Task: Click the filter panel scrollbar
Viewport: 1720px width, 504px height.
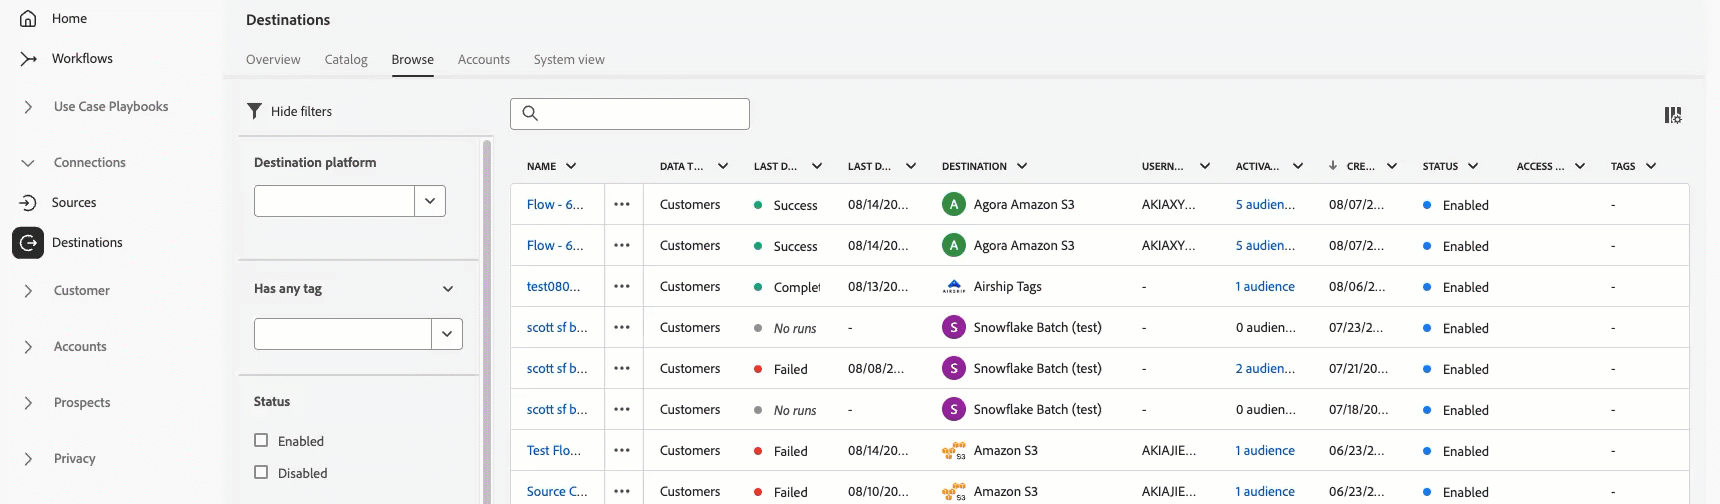Action: 487,320
